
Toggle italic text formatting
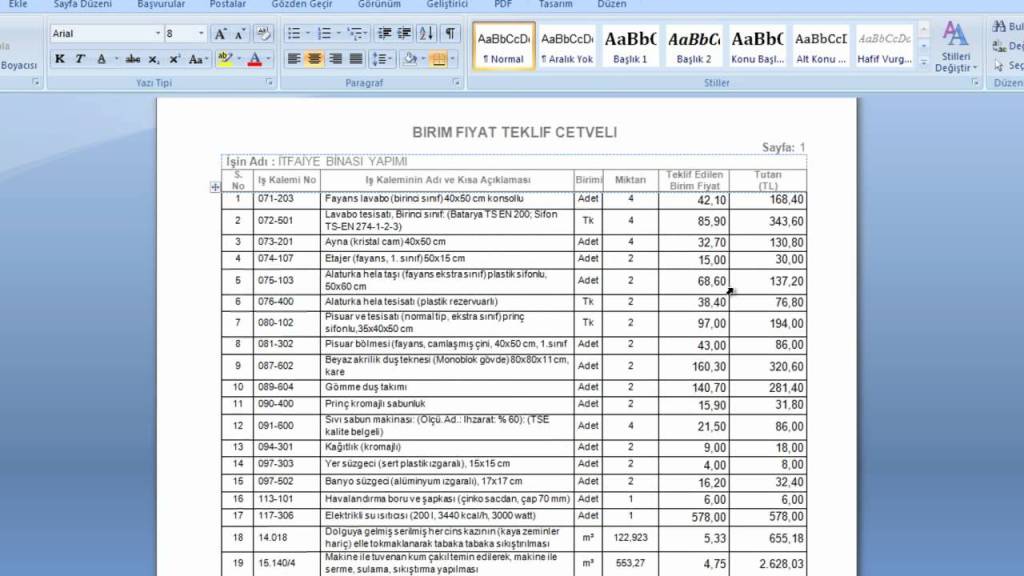tap(80, 59)
